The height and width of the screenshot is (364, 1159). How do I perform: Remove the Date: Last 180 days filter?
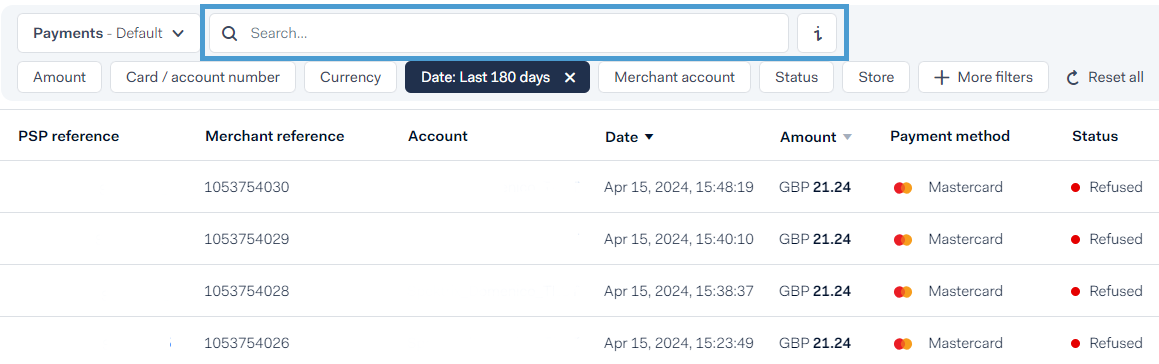pyautogui.click(x=570, y=77)
